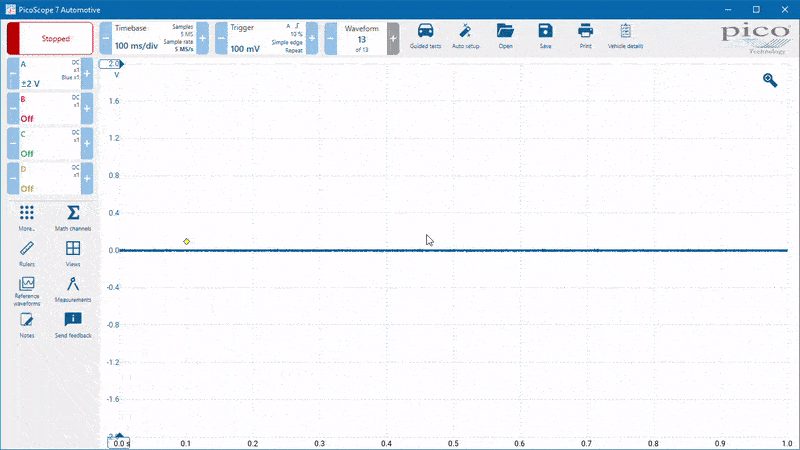The image size is (800, 450).
Task: Open Channel B options panel
Action: (x=50, y=109)
